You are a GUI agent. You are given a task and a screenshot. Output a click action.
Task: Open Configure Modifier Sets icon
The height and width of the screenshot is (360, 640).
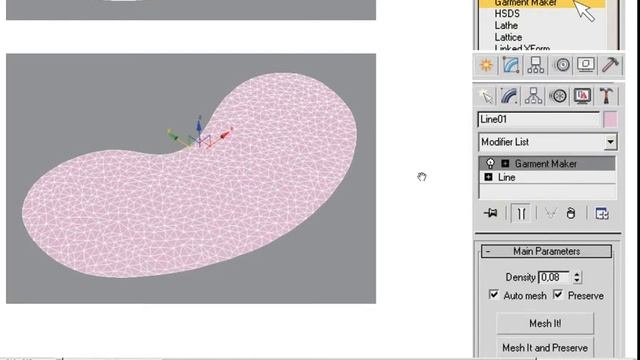[602, 213]
